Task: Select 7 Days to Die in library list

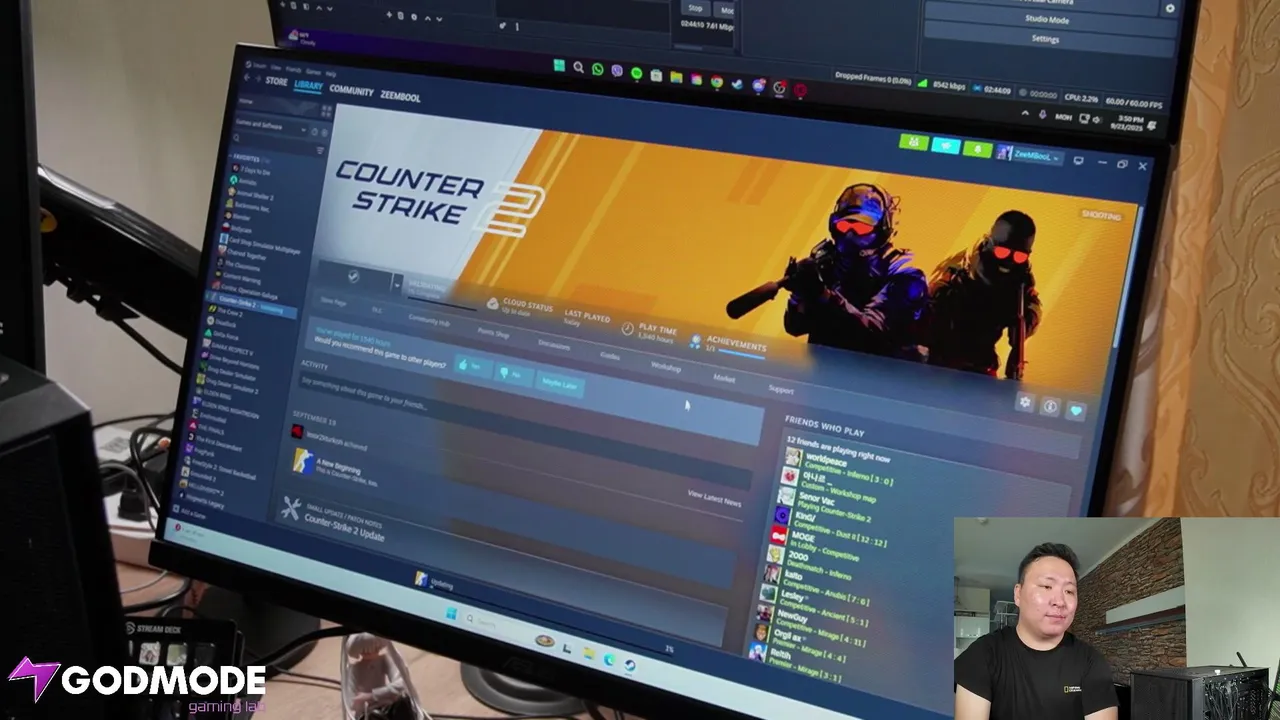Action: click(x=249, y=171)
